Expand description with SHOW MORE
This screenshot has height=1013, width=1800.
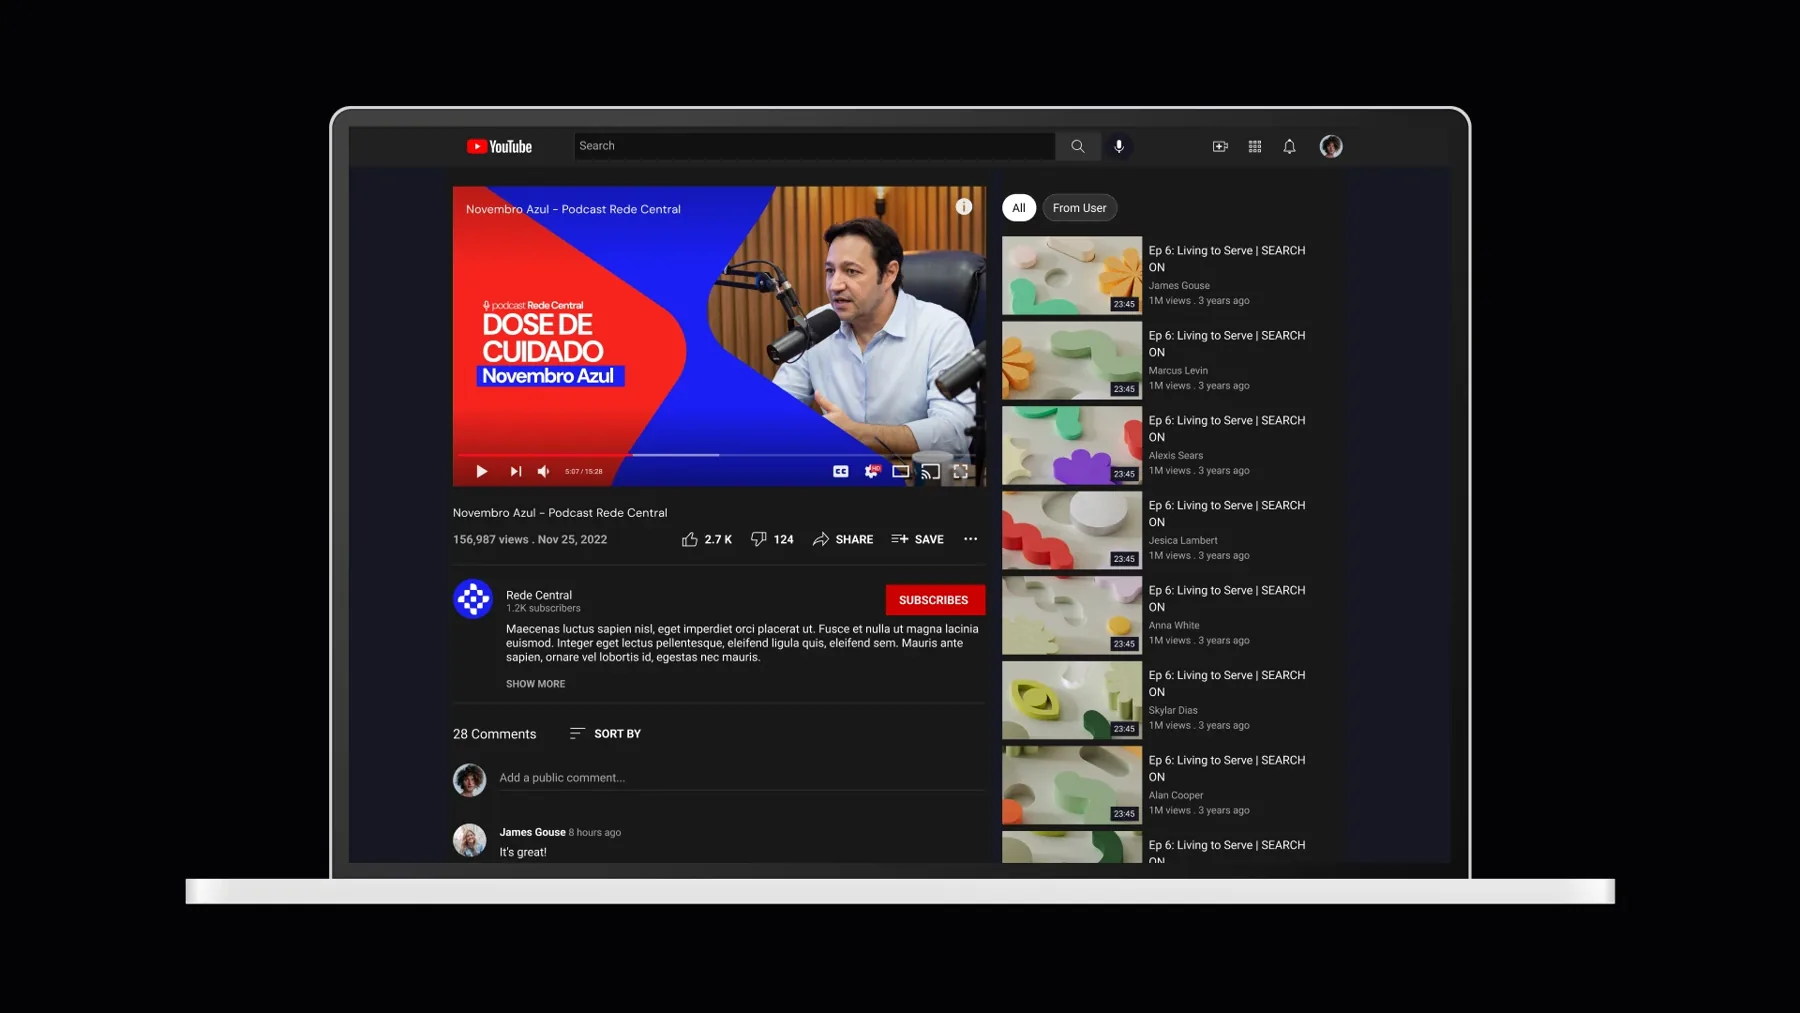(535, 684)
